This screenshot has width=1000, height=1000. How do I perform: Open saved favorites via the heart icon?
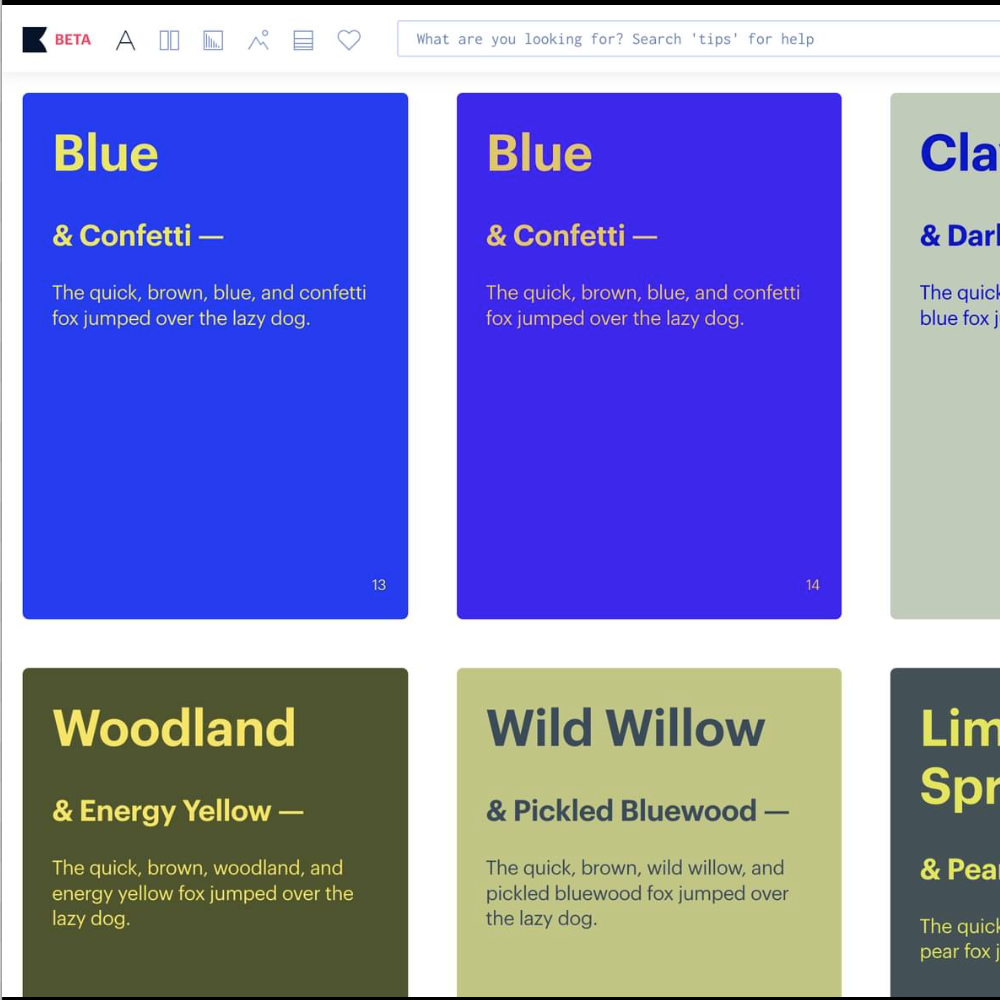(x=348, y=39)
